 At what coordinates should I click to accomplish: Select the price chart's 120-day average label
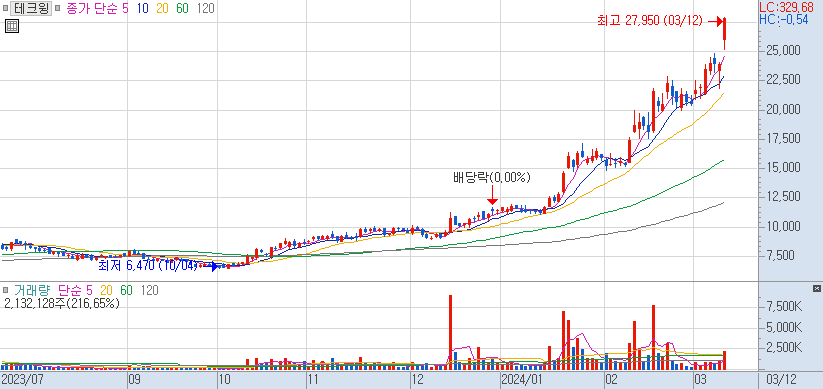tap(205, 9)
